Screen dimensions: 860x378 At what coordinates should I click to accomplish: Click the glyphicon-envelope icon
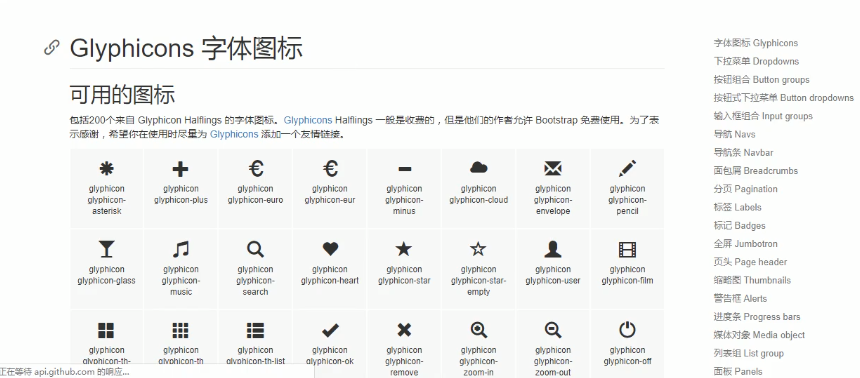coord(553,168)
